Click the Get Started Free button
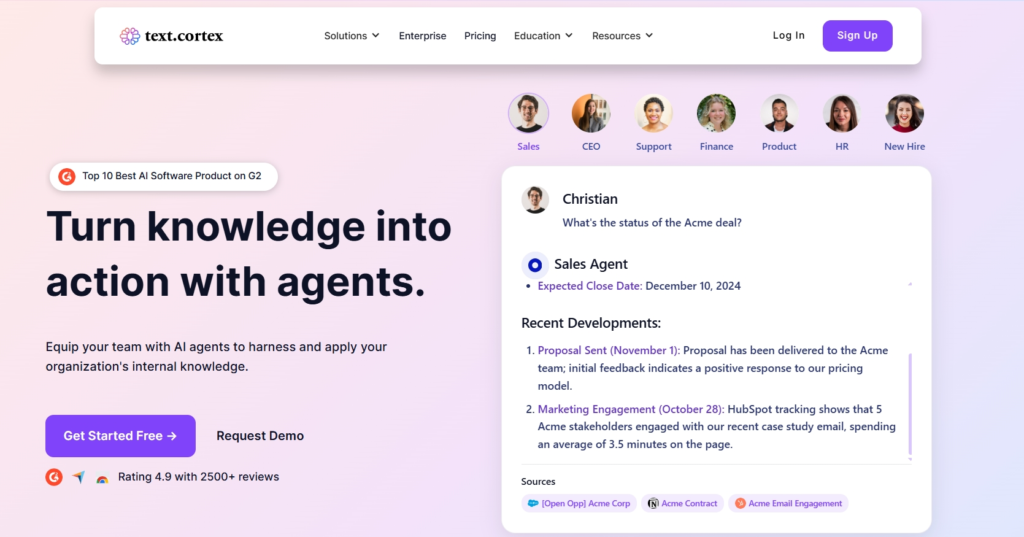1024x537 pixels. [x=120, y=436]
